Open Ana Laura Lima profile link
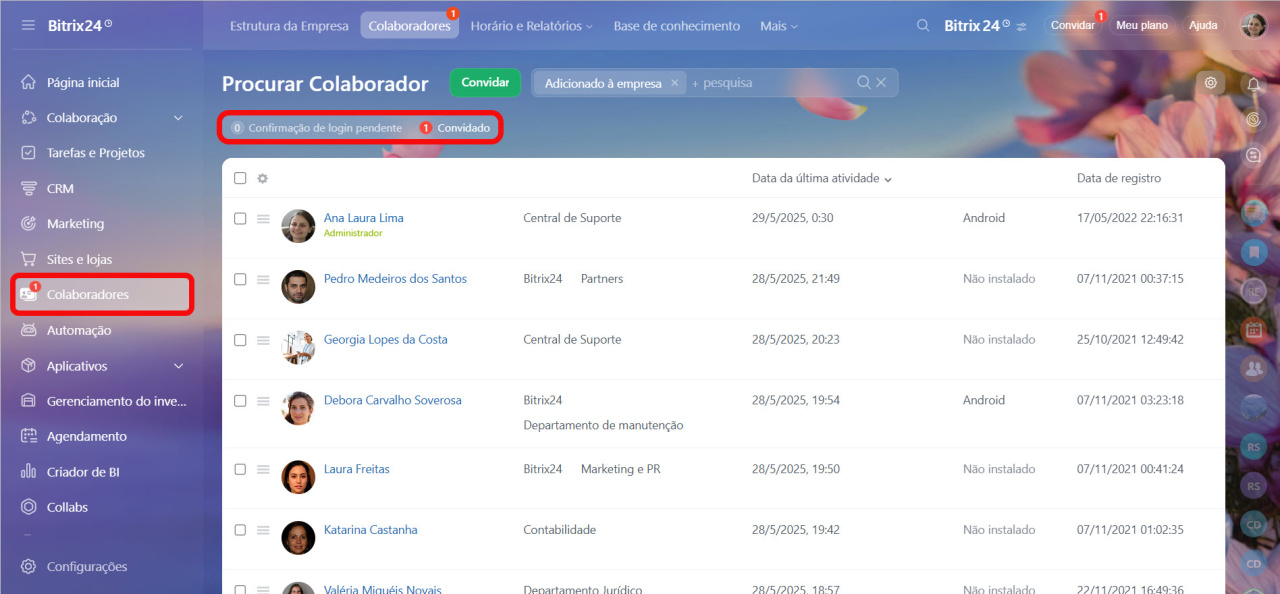The image size is (1280, 594). click(x=364, y=218)
